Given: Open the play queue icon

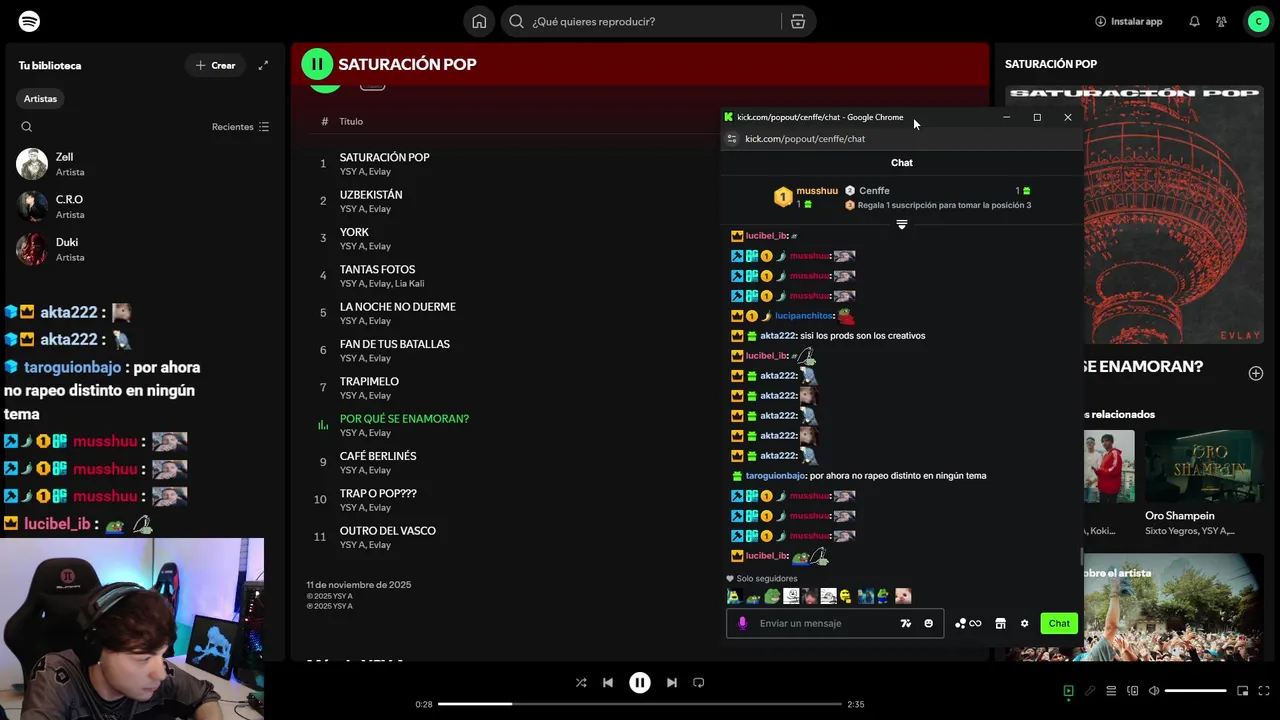Looking at the screenshot, I should pos(1111,691).
